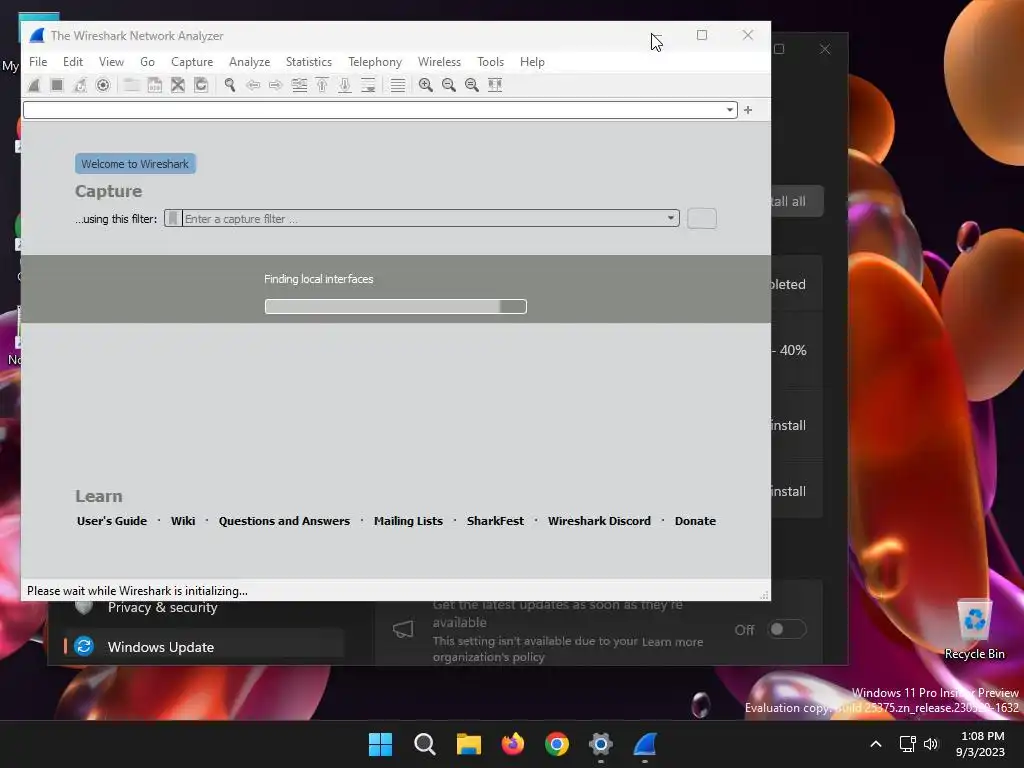The image size is (1024, 768).
Task: Open the Wireshark Discord link
Action: [599, 521]
